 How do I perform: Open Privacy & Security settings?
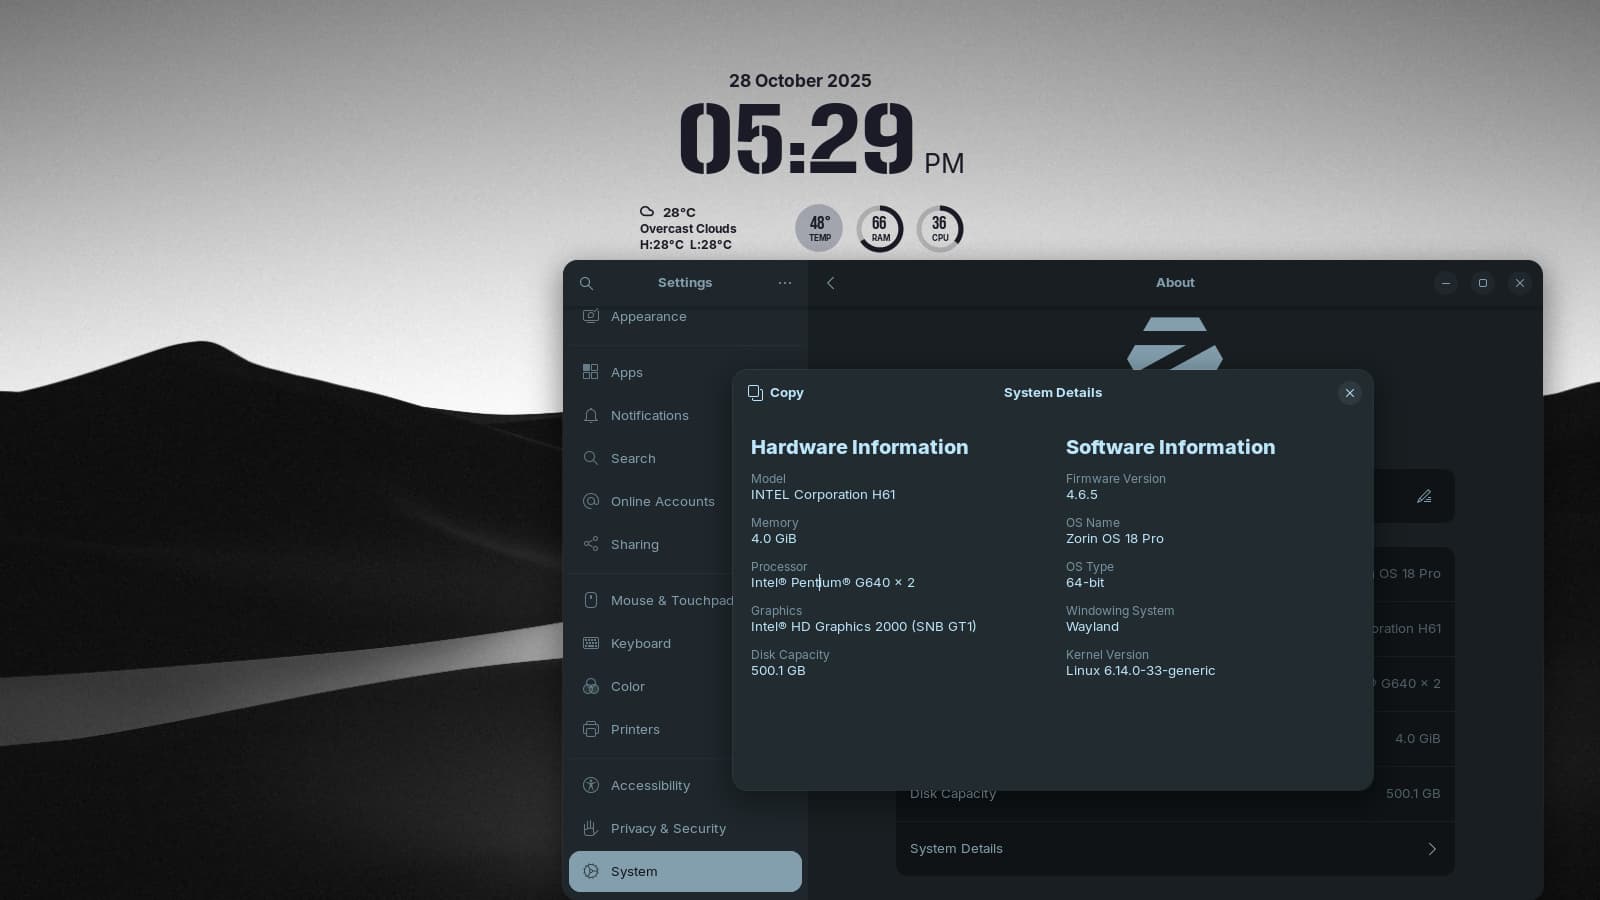pyautogui.click(x=668, y=828)
